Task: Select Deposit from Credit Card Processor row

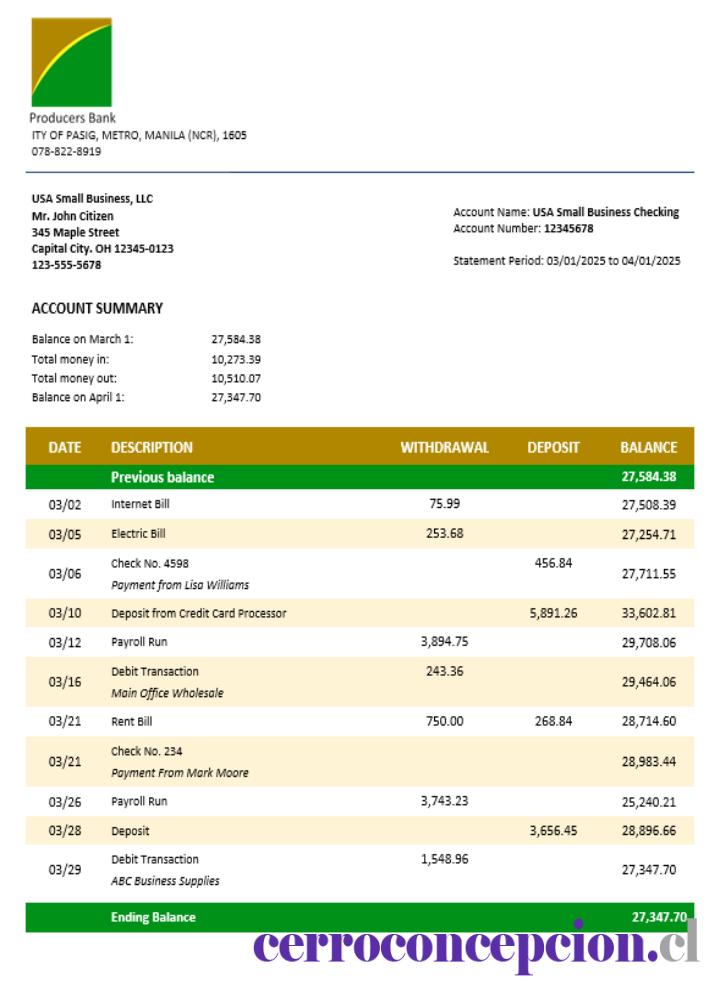Action: 360,613
